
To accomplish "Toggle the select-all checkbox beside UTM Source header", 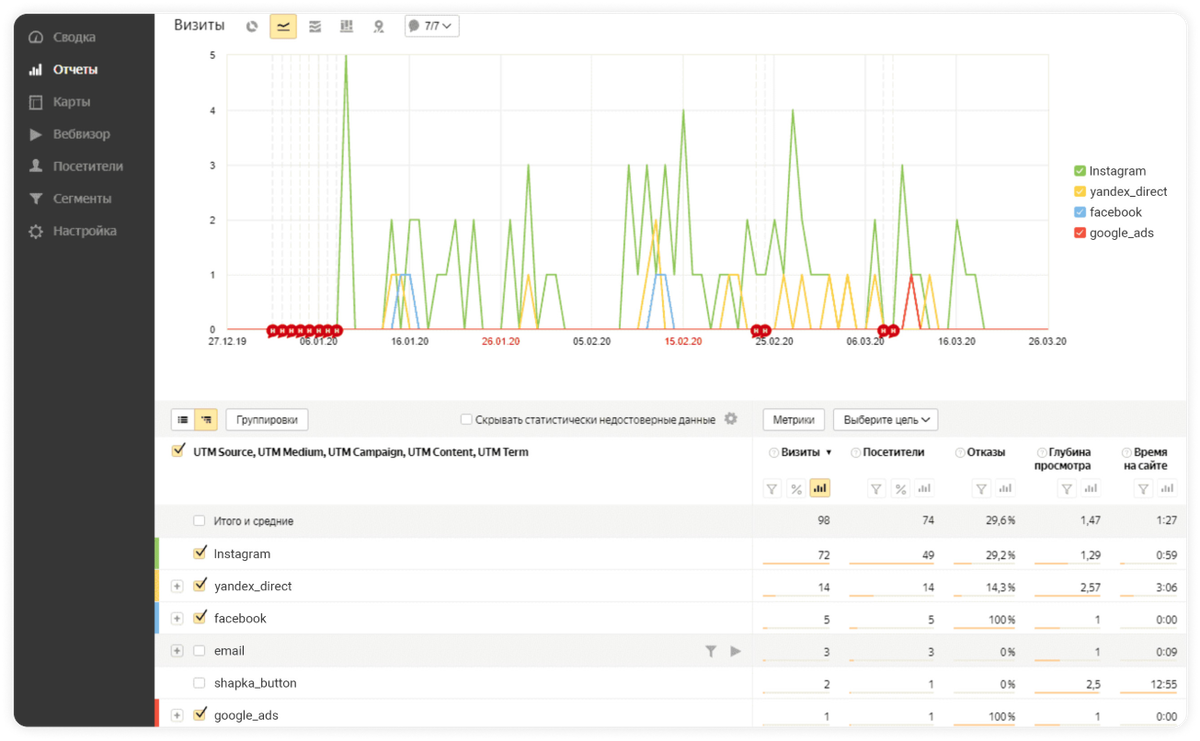I will (x=178, y=451).
